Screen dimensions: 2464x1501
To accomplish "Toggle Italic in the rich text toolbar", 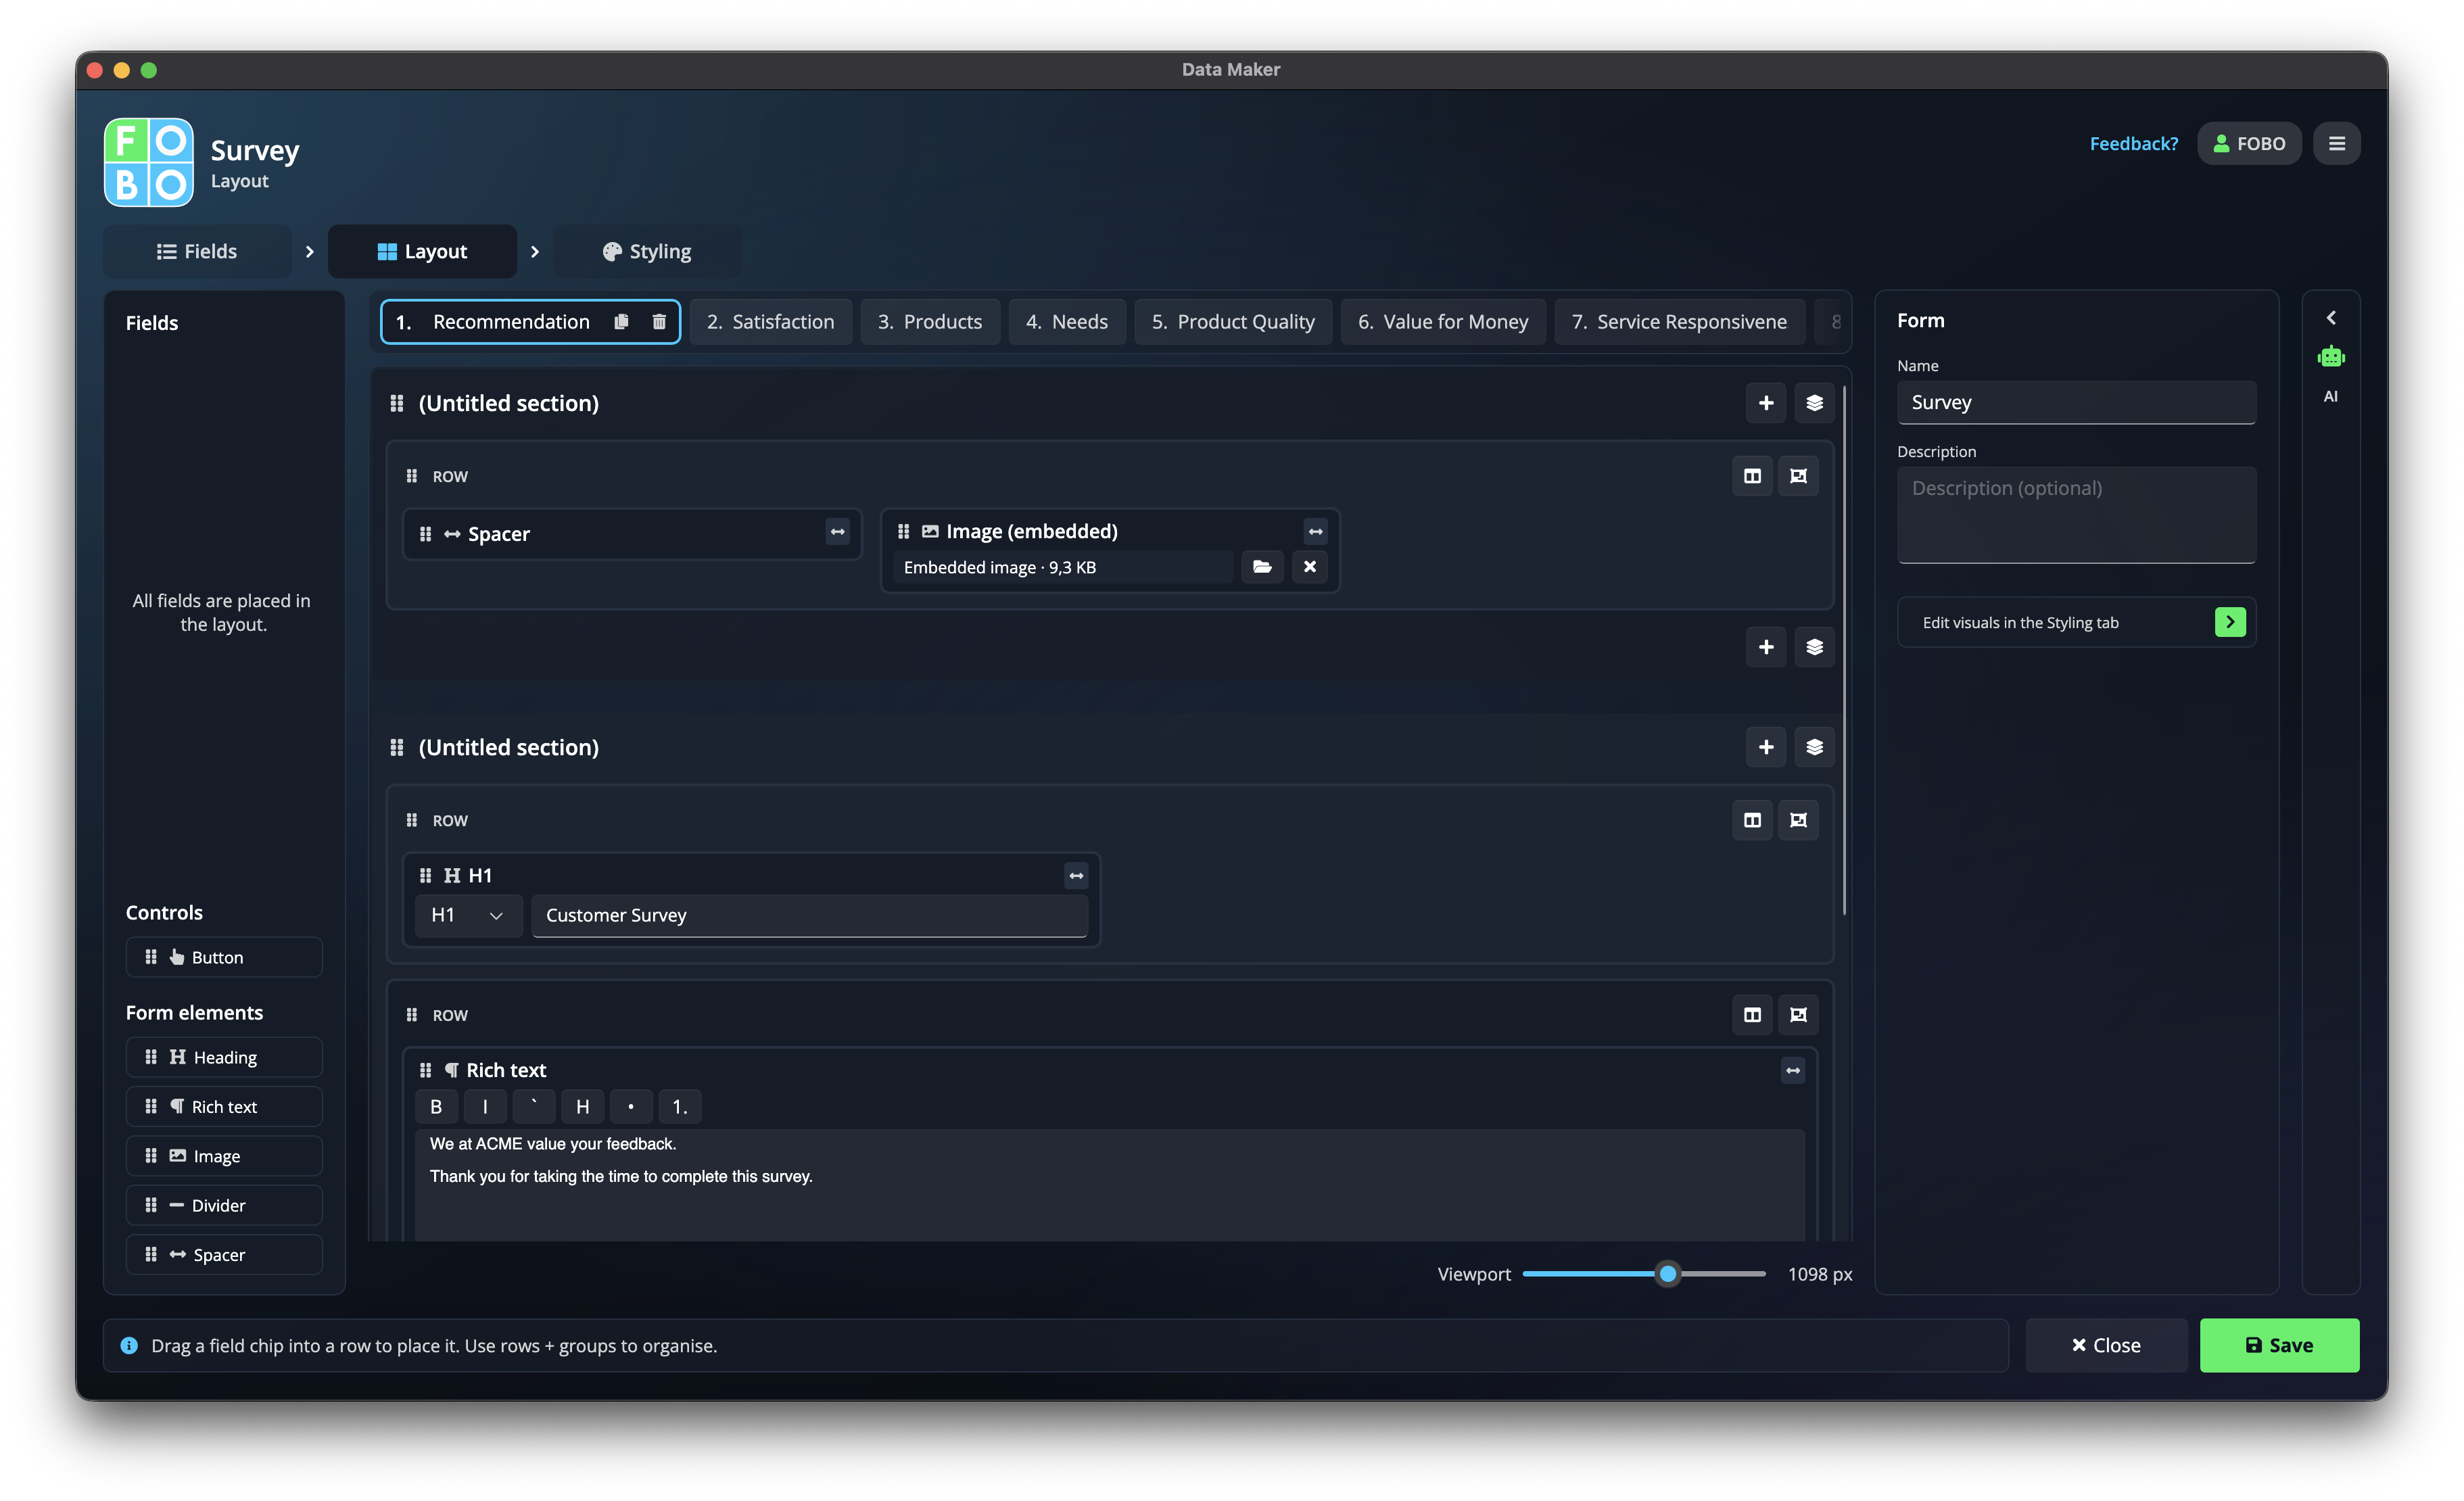I will pos(485,1106).
